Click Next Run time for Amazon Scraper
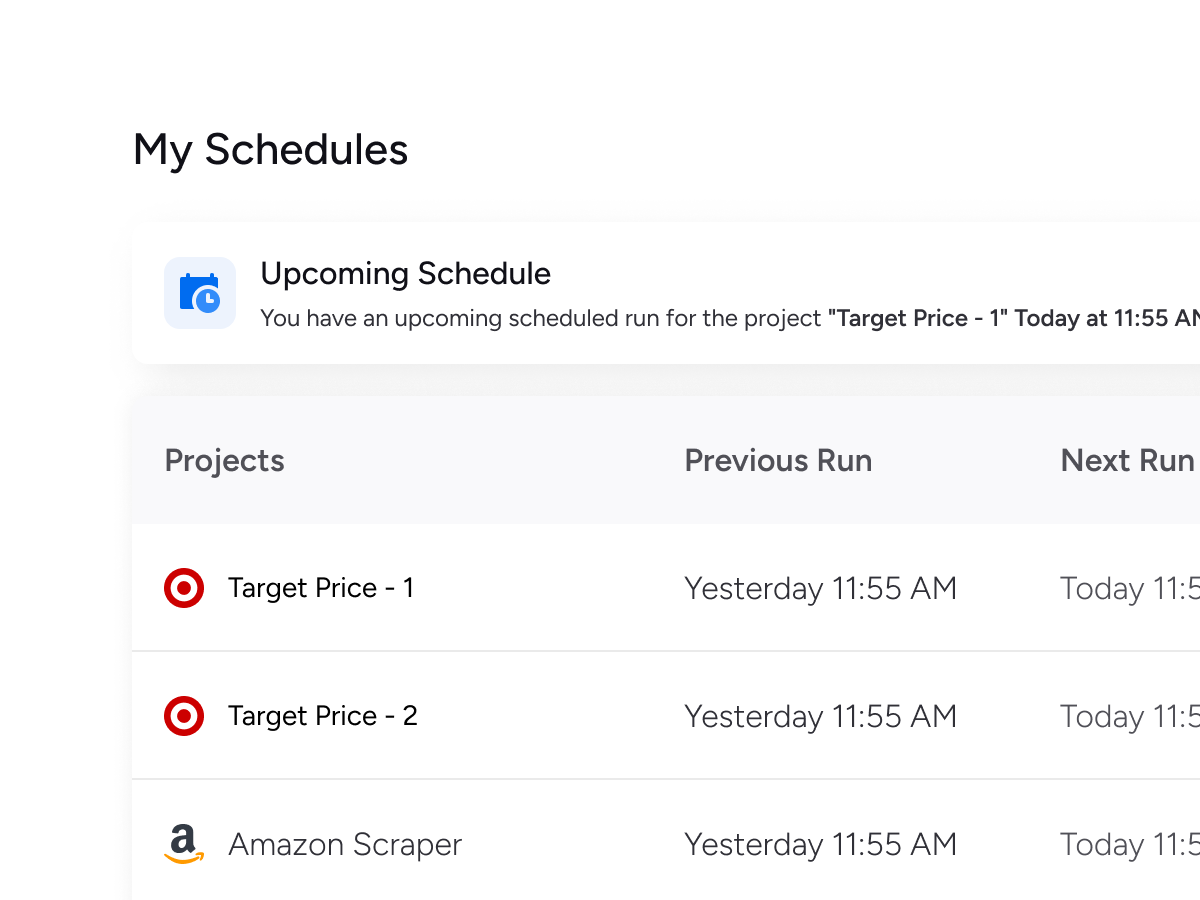 click(1130, 844)
